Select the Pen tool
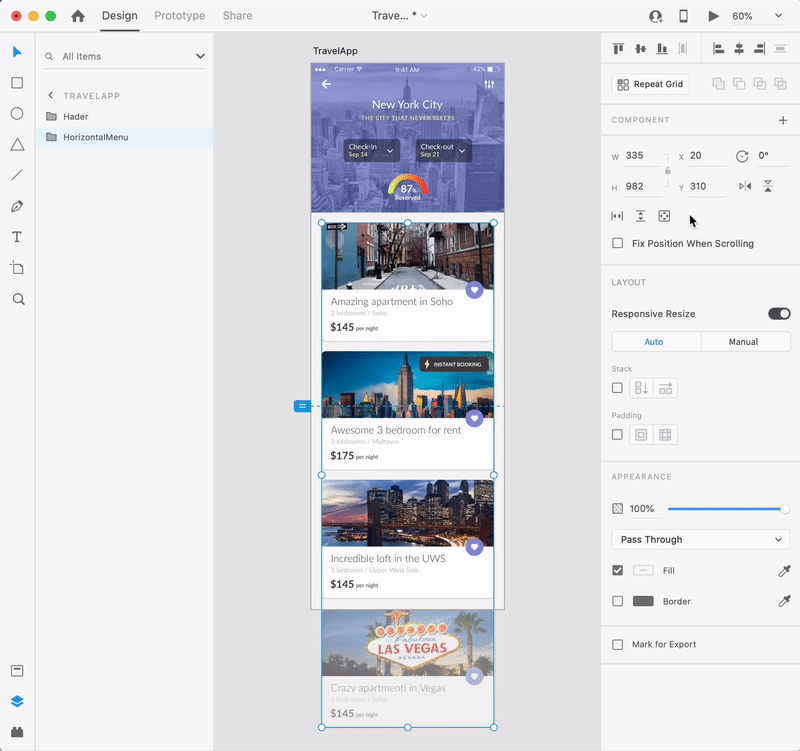The height and width of the screenshot is (751, 800). click(17, 206)
